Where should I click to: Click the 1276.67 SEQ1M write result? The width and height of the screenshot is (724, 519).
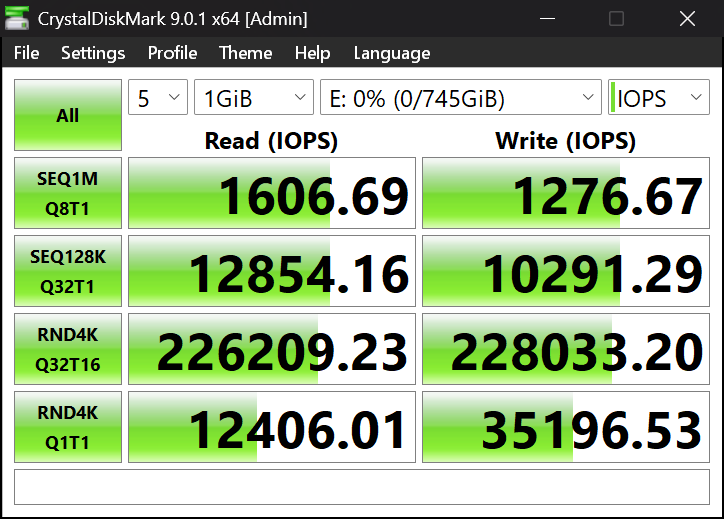tap(566, 193)
